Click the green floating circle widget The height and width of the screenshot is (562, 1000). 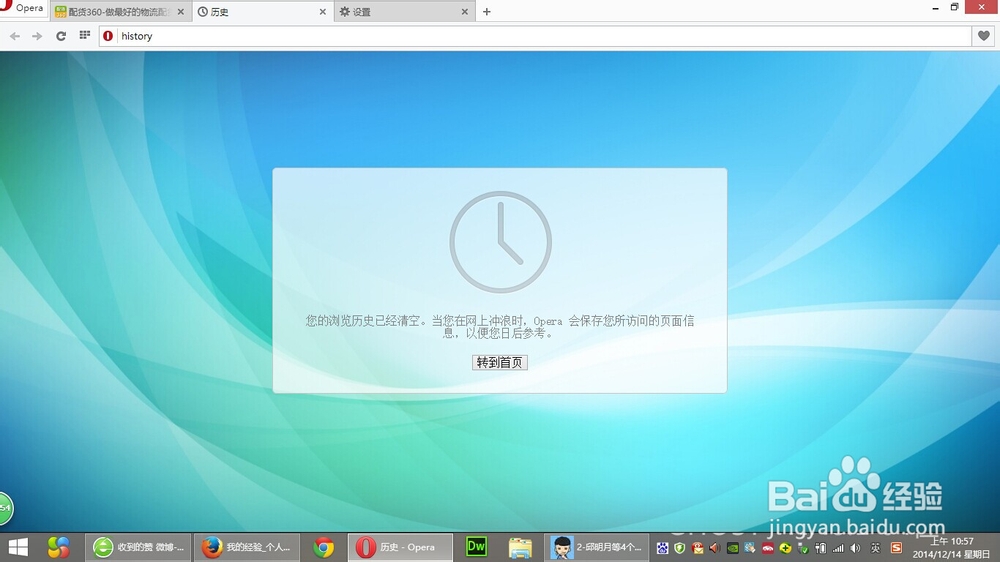click(5, 508)
